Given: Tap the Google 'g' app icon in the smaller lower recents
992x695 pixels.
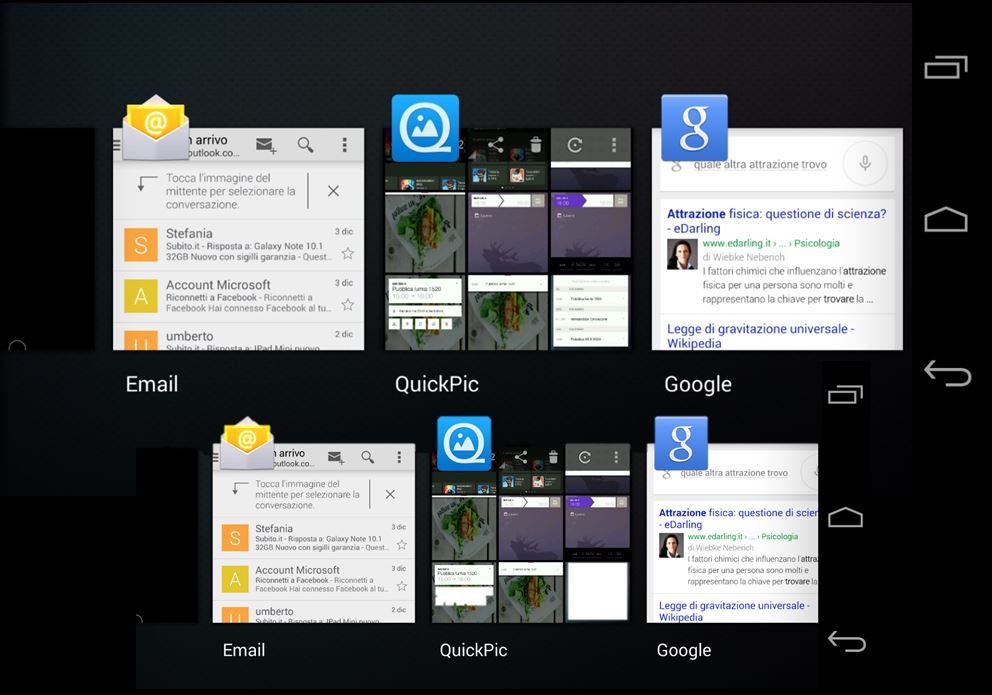Looking at the screenshot, I should coord(681,443).
